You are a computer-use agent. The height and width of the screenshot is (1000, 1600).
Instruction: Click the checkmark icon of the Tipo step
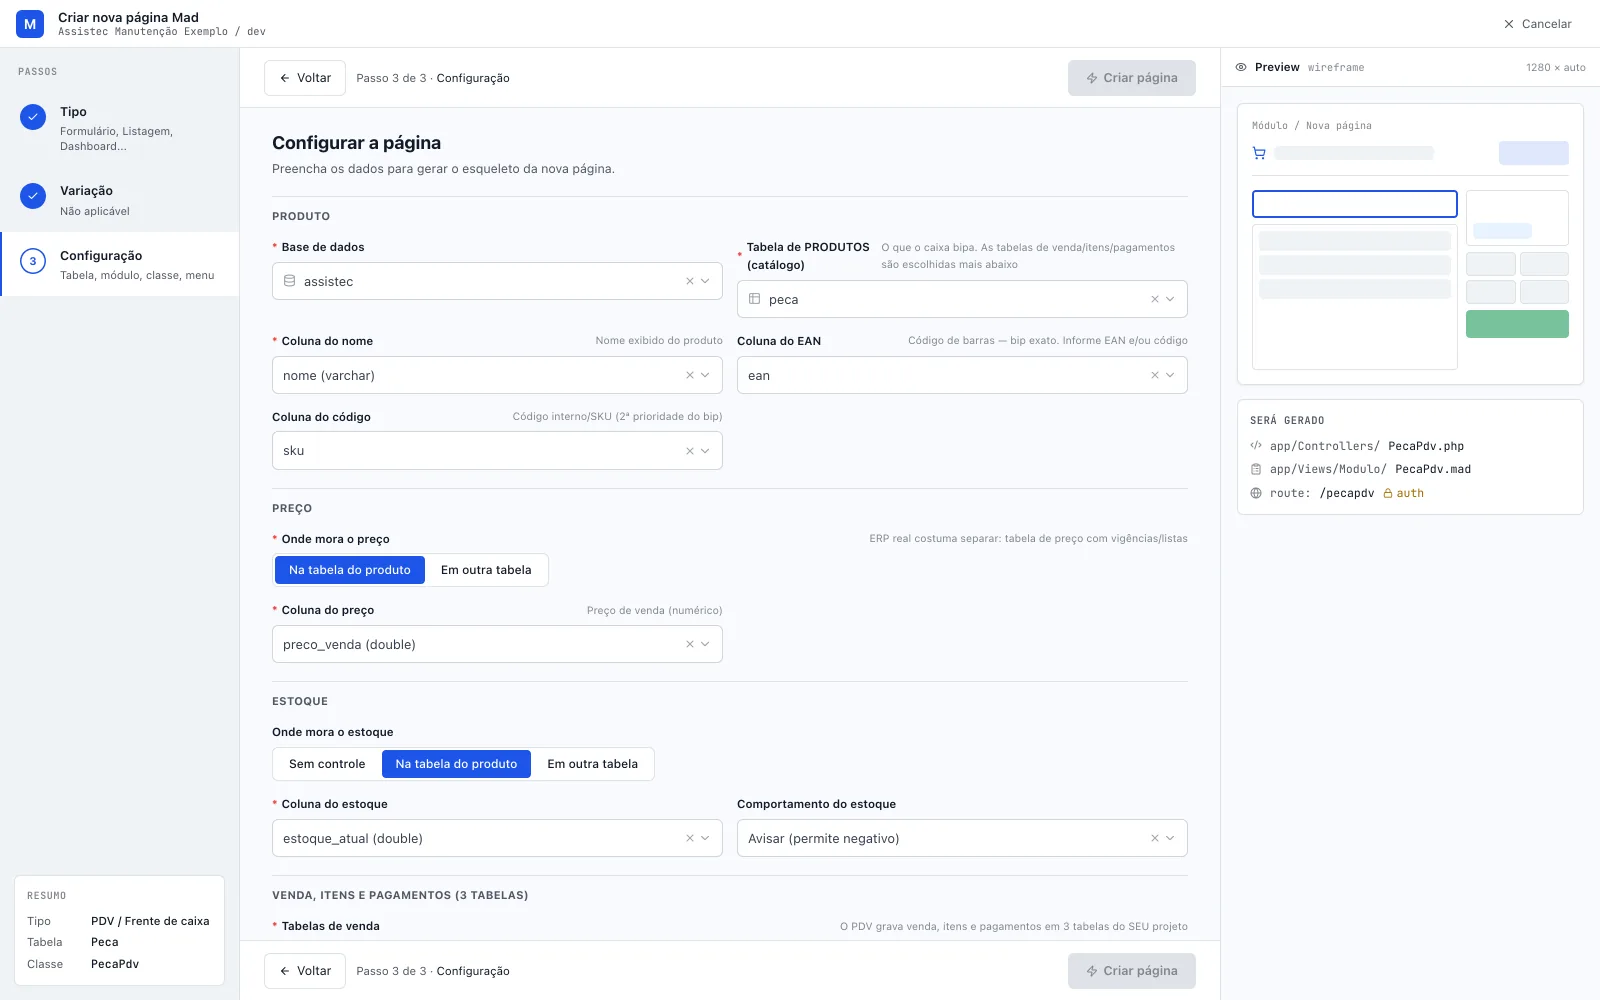pos(33,117)
